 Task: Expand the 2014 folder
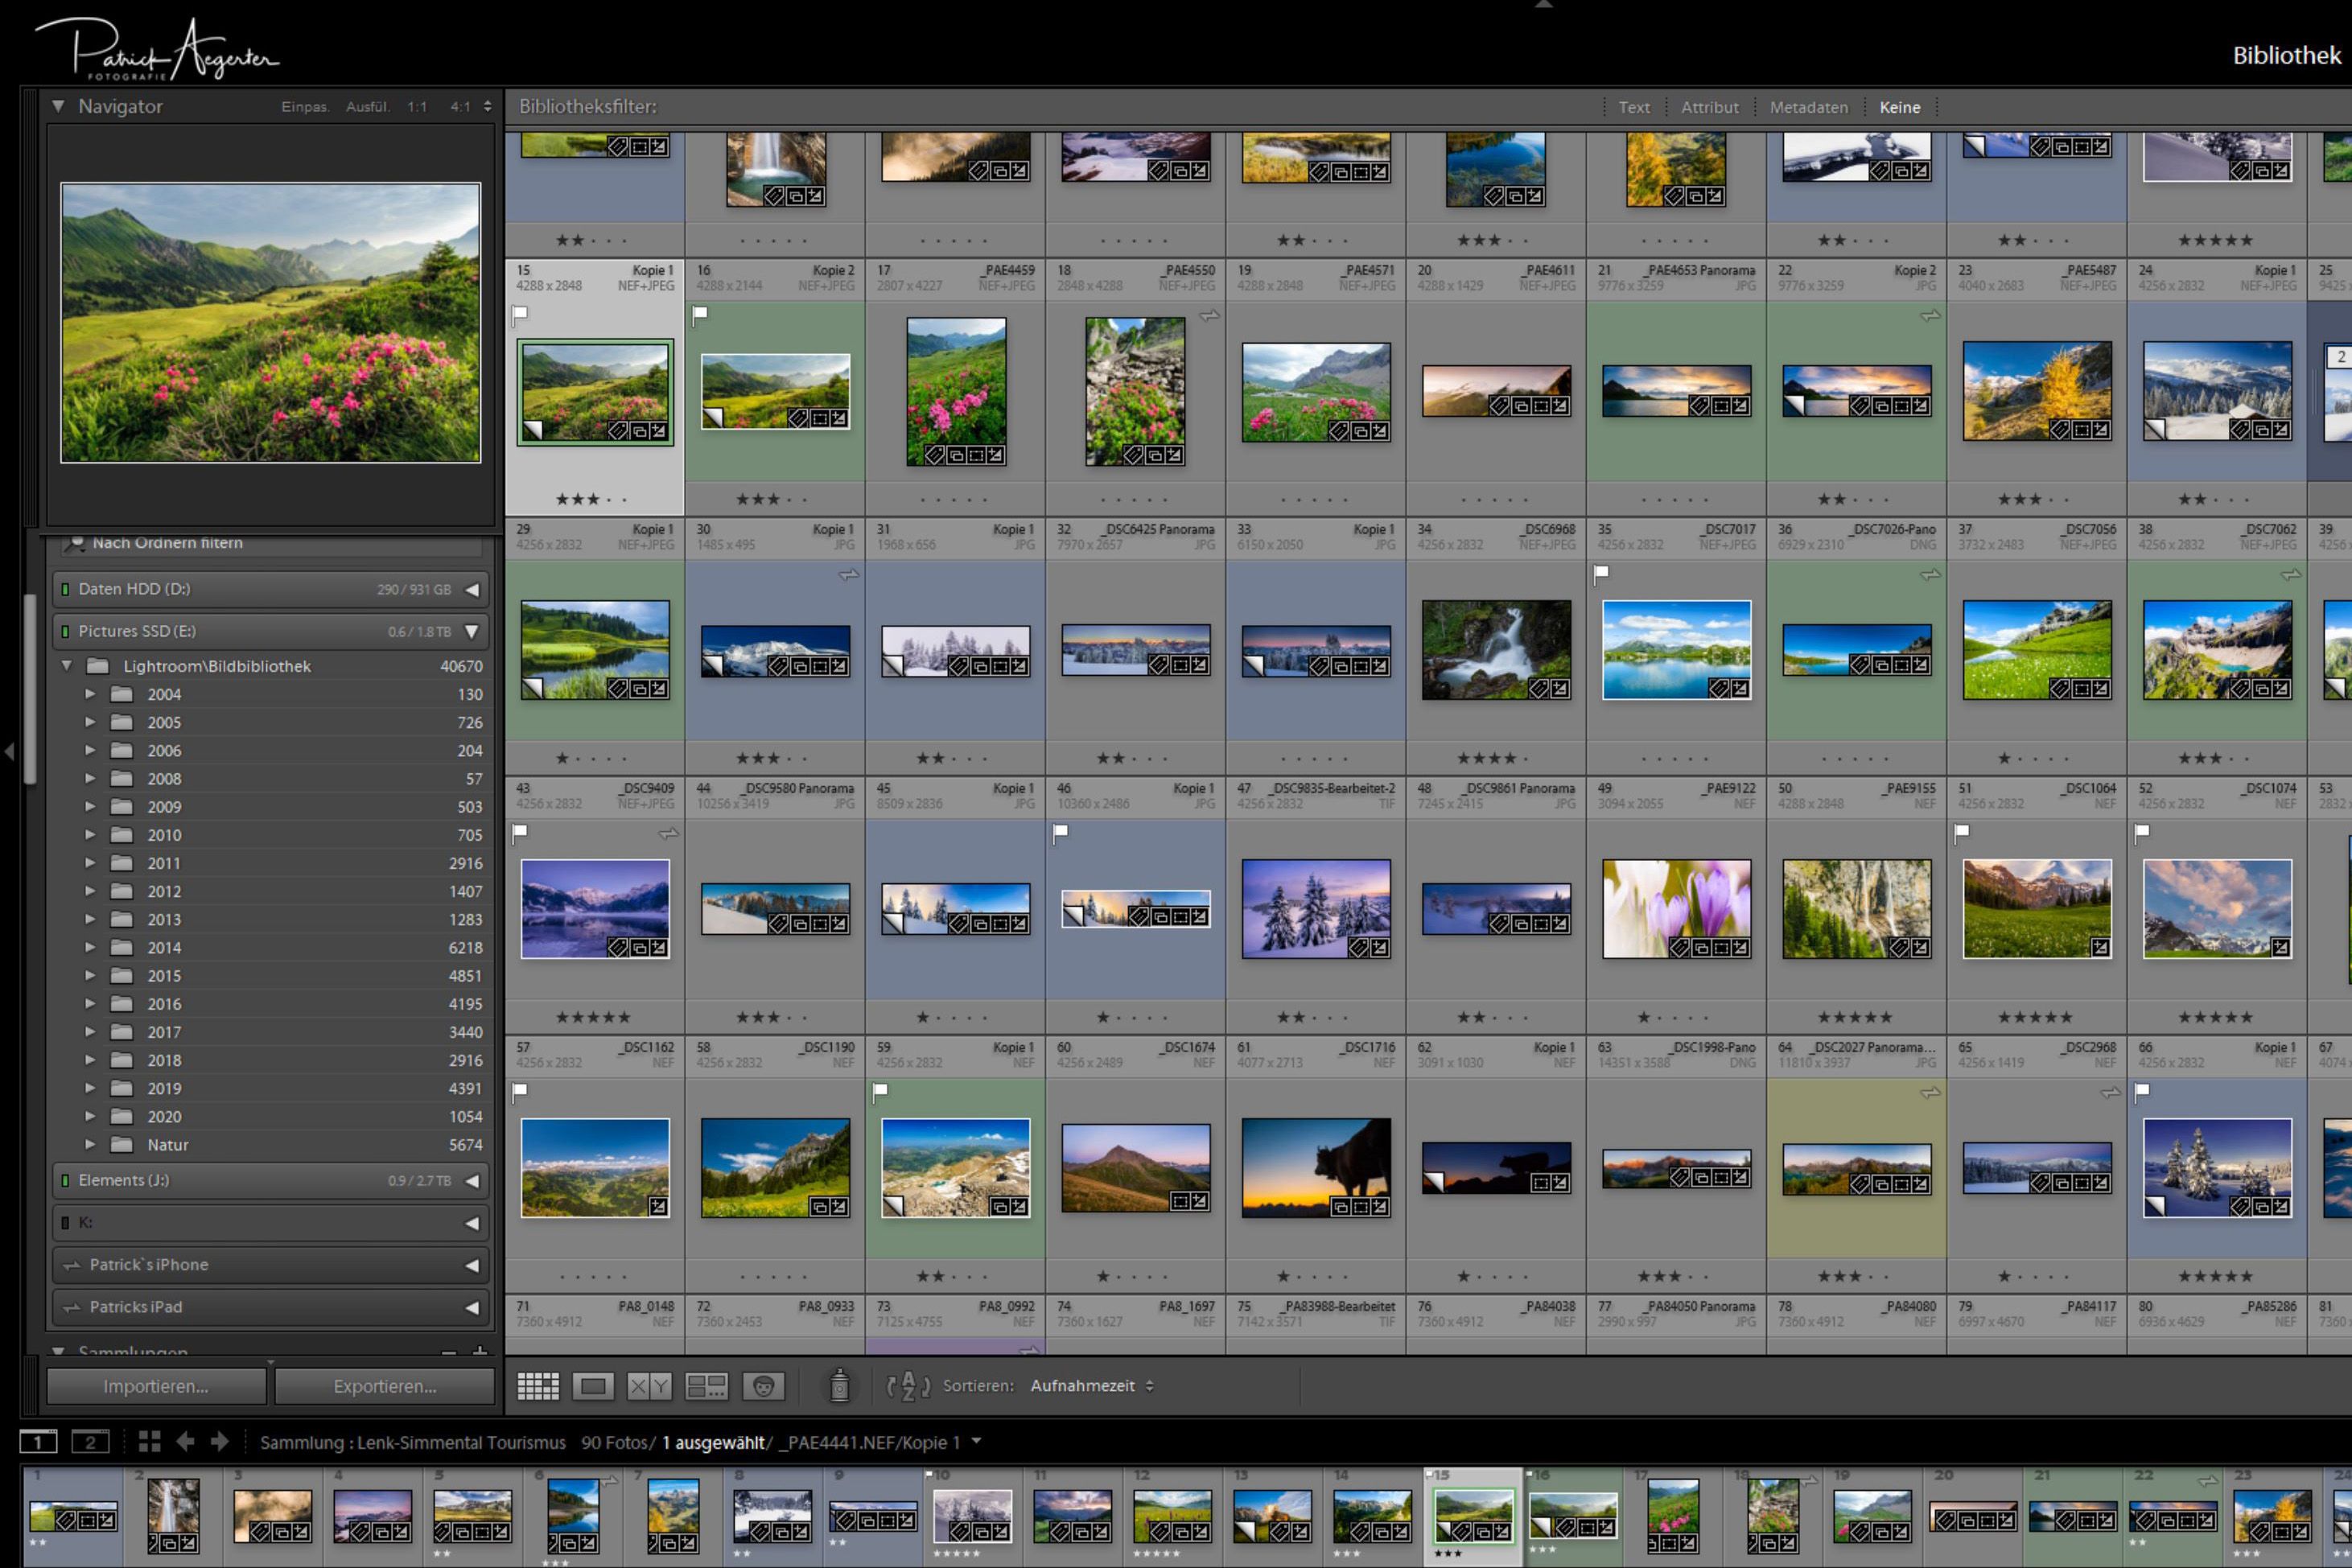point(90,946)
